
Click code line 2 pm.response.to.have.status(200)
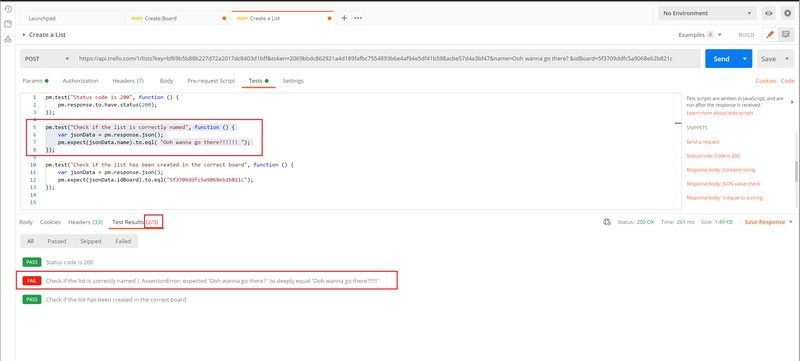[108, 105]
